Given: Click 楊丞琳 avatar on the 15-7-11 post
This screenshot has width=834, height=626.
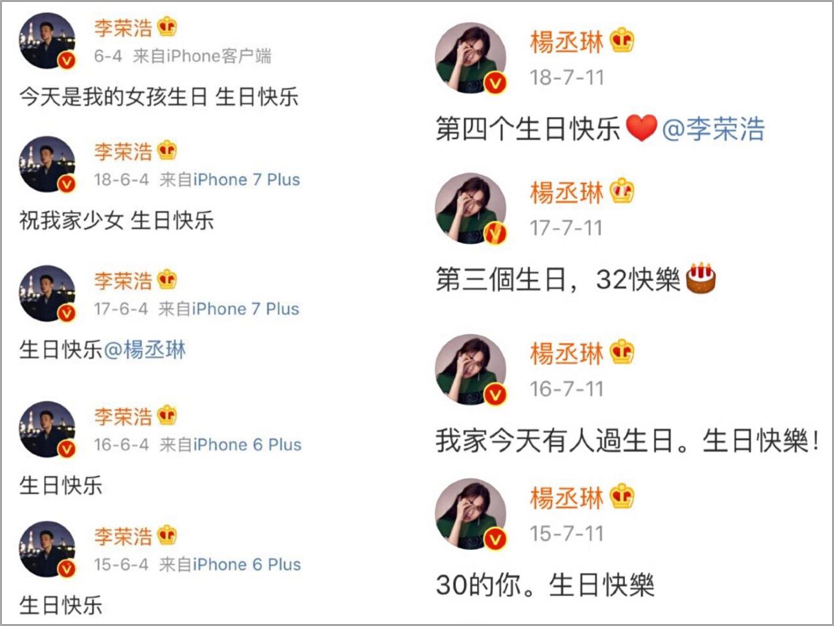Looking at the screenshot, I should [x=471, y=514].
